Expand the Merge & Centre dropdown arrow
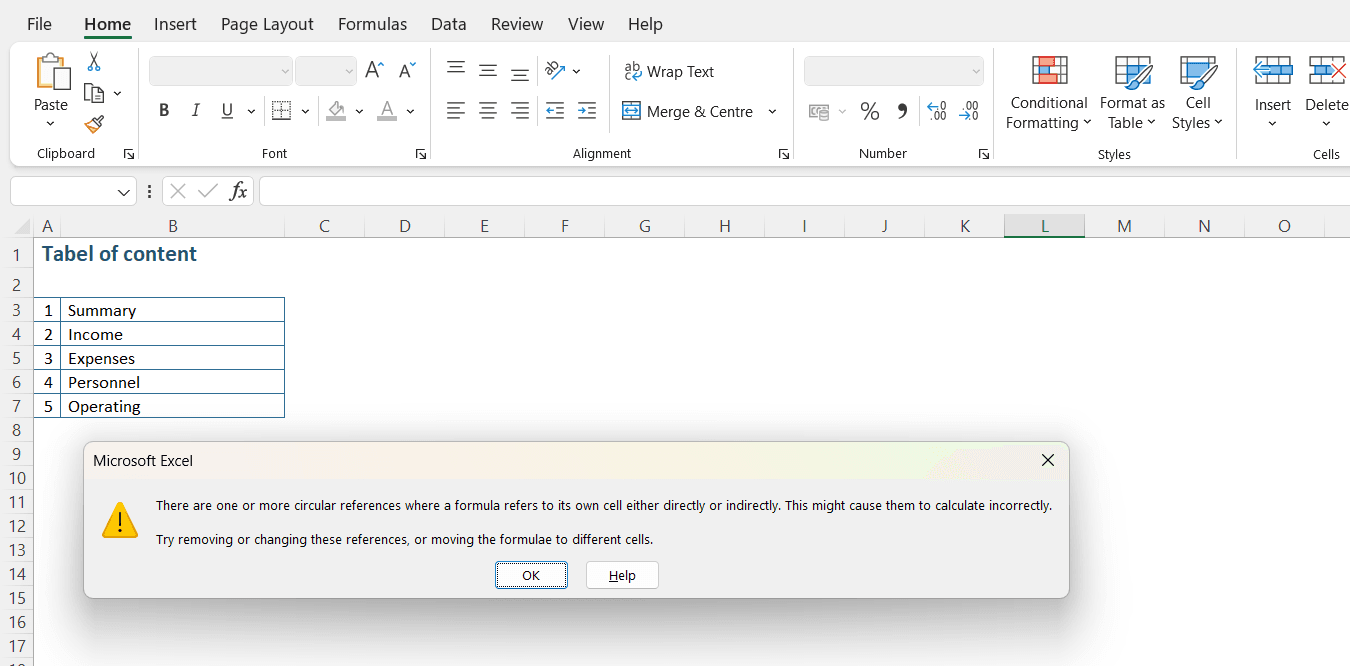The height and width of the screenshot is (666, 1350). (x=772, y=112)
